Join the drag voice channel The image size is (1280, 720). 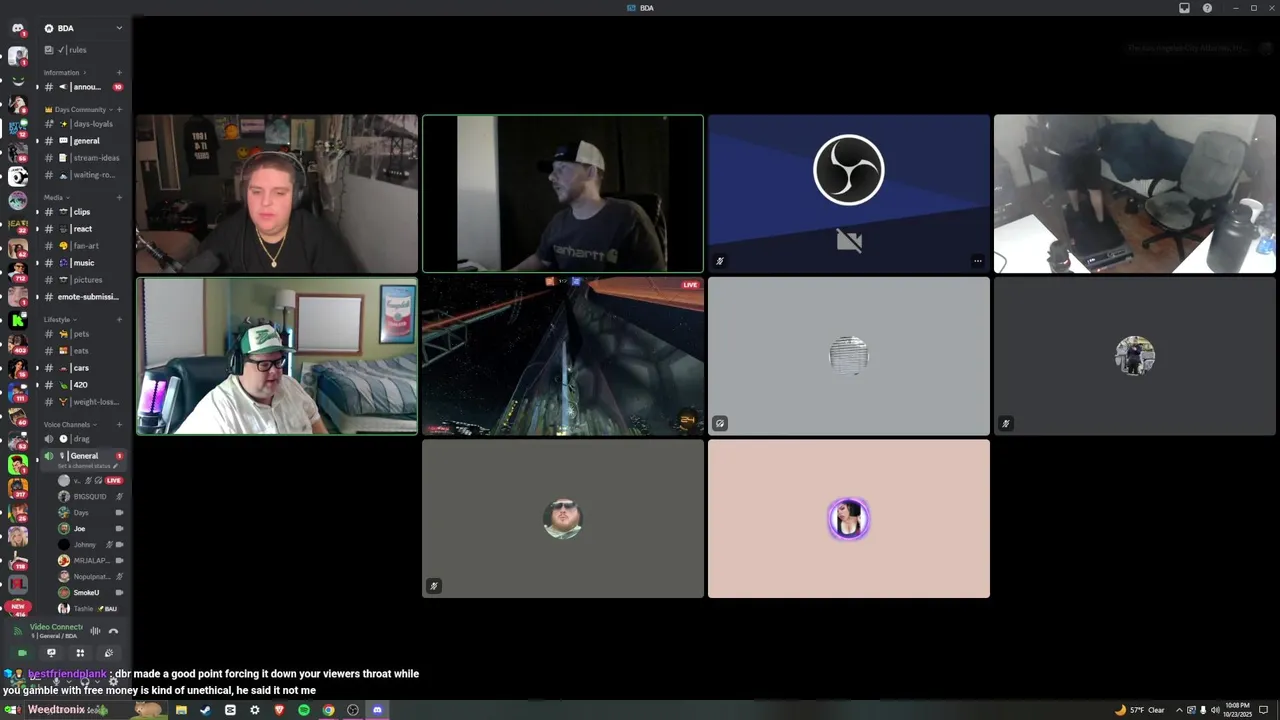click(x=83, y=439)
